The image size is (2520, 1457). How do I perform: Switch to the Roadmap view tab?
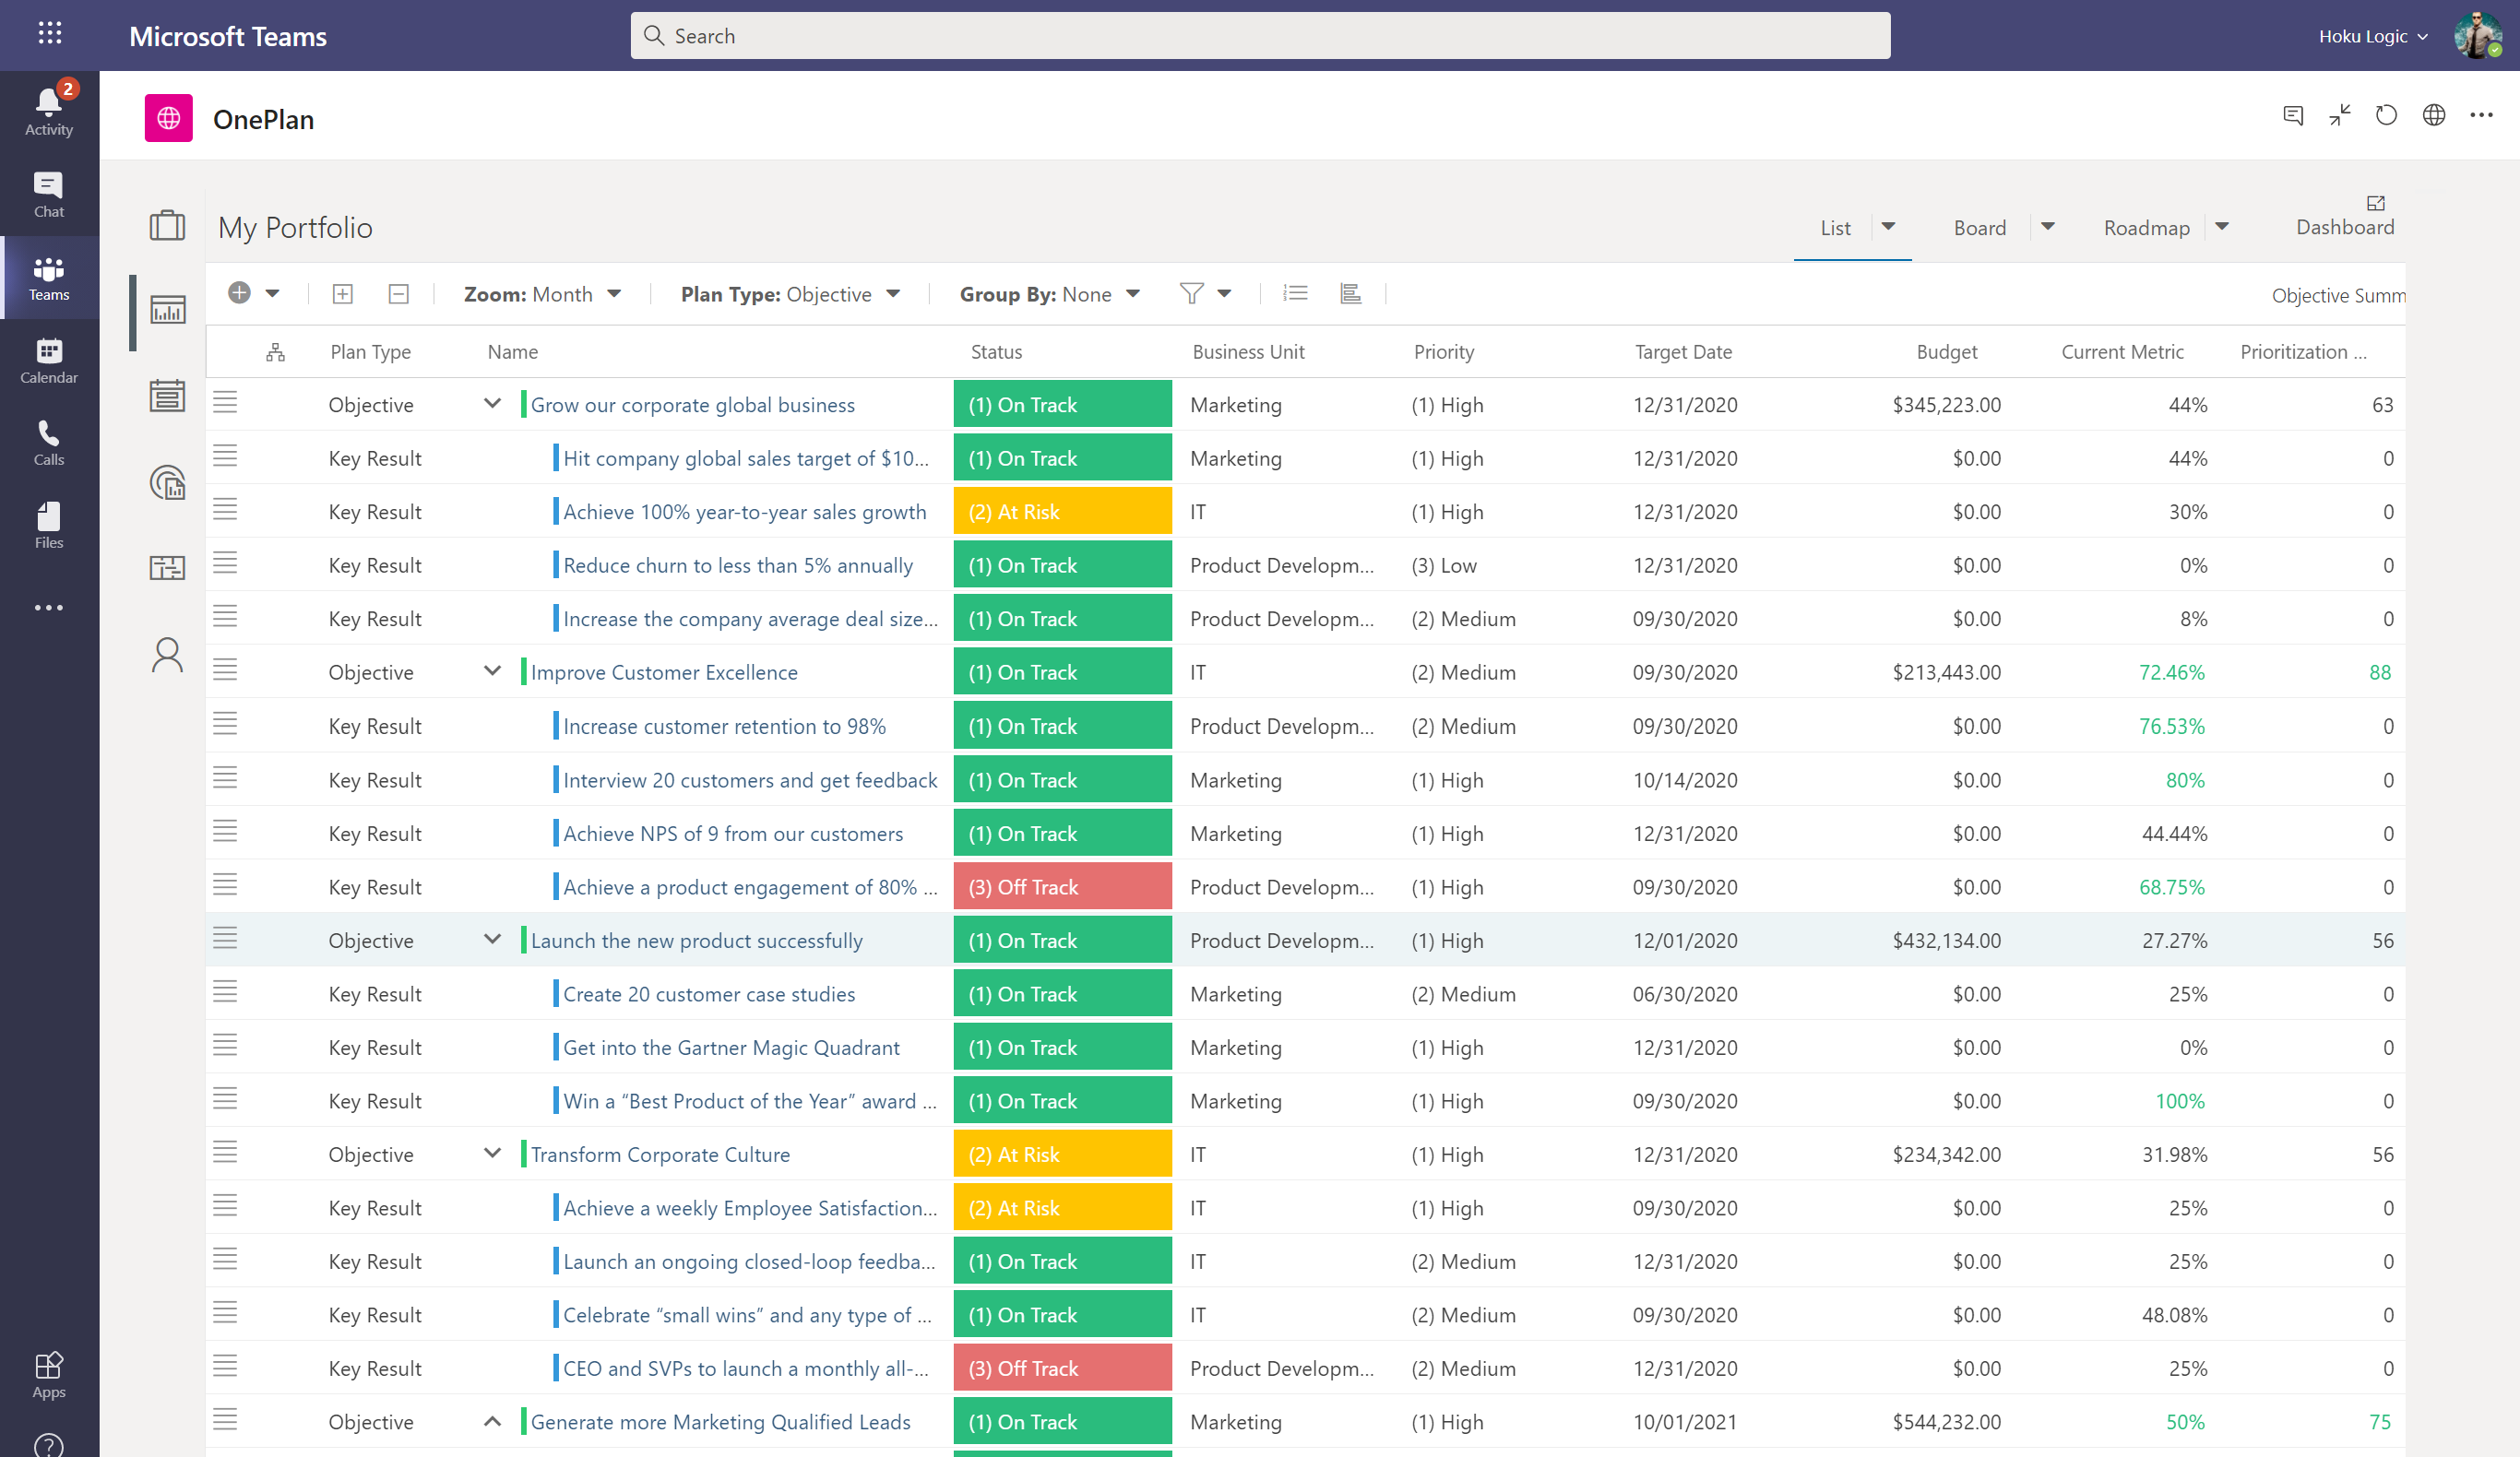pyautogui.click(x=2146, y=228)
